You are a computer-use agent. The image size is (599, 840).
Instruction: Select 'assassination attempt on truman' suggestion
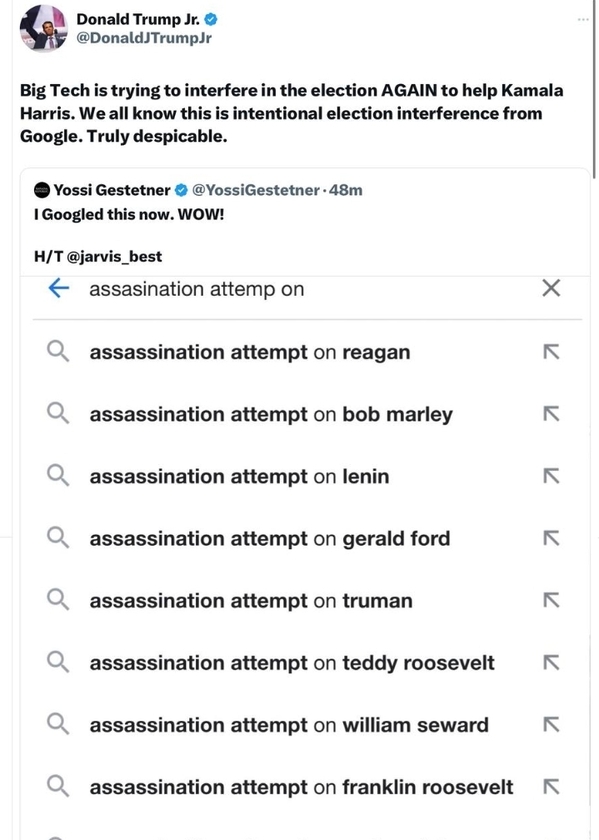(308, 601)
